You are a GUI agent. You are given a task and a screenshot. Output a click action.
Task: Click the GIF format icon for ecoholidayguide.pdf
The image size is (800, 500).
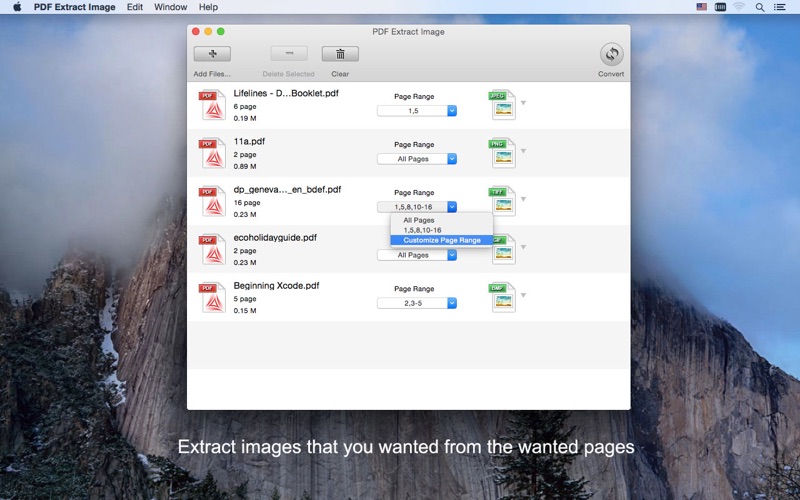click(x=504, y=250)
